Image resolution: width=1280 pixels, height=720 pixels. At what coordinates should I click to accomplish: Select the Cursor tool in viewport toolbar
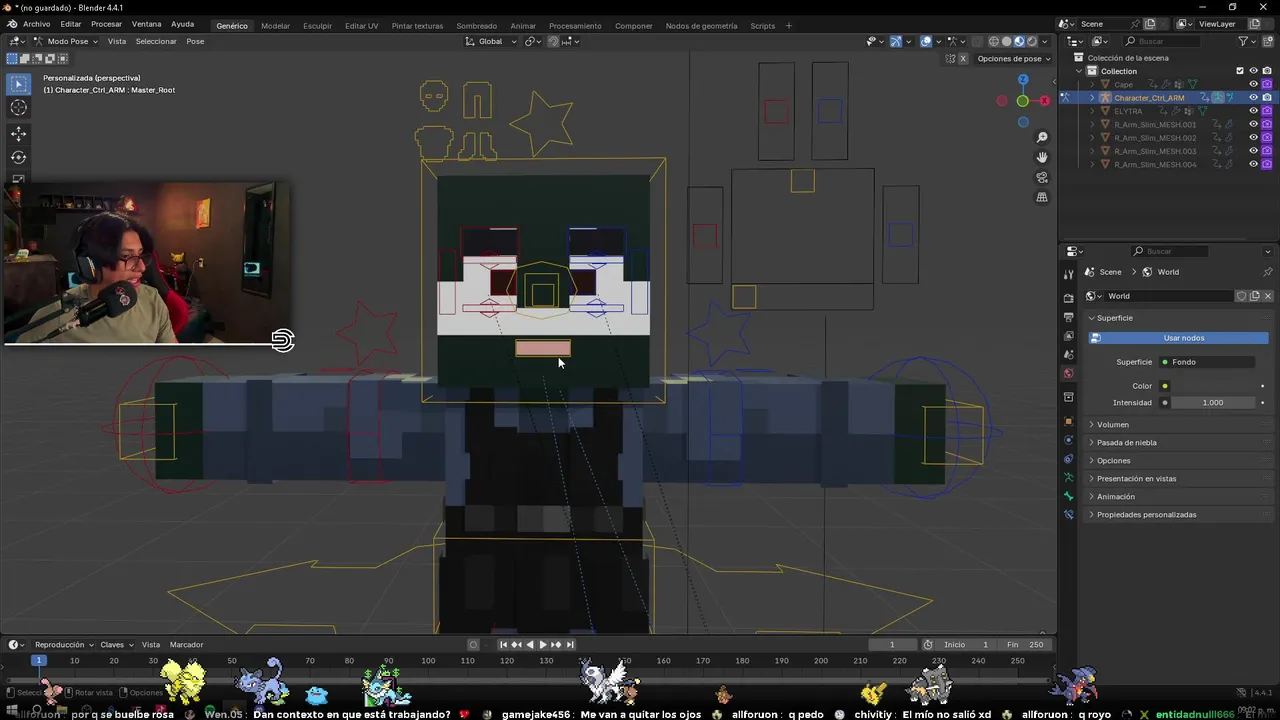[x=19, y=108]
